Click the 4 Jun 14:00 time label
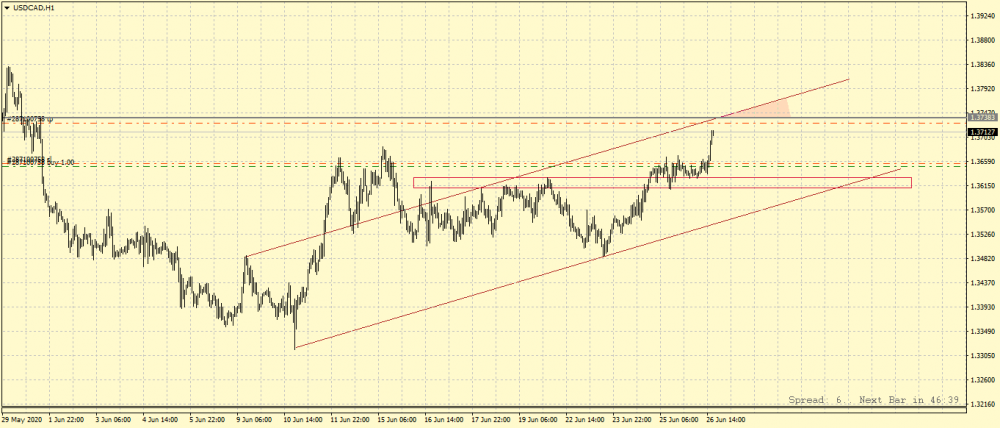This screenshot has height=428, width=1000. (x=160, y=420)
